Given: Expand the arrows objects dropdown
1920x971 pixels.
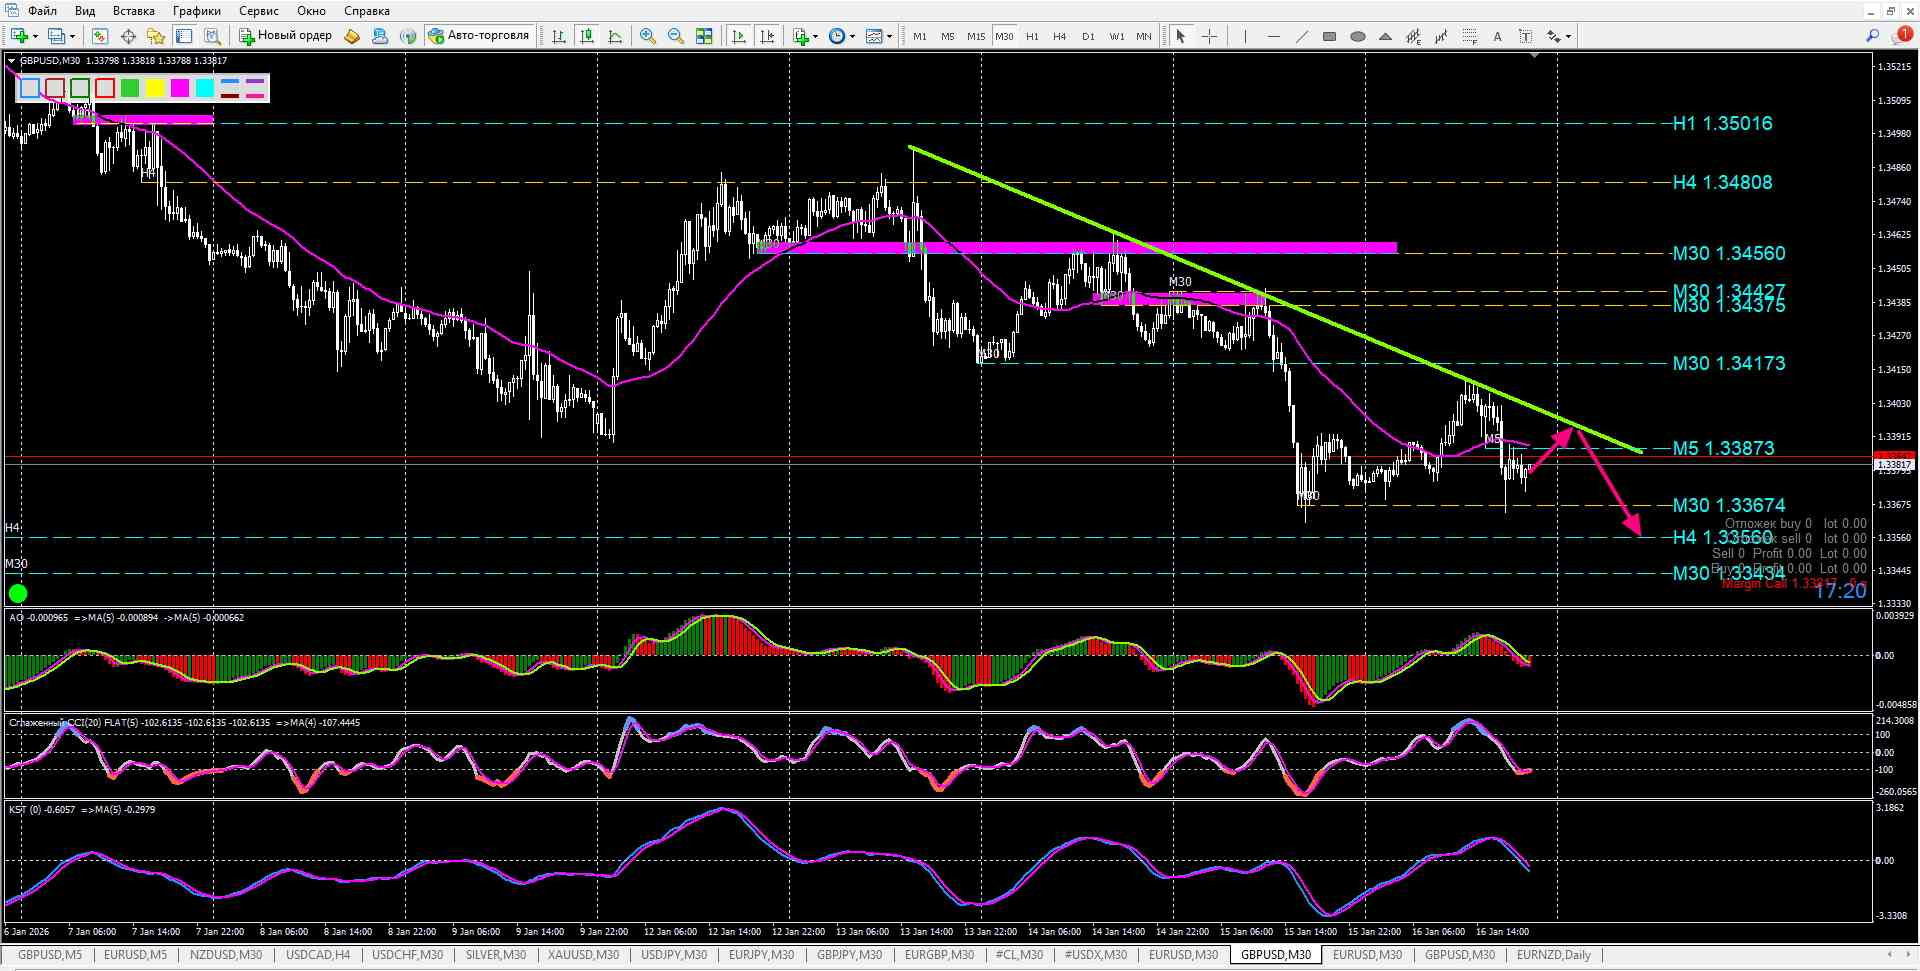Looking at the screenshot, I should (x=1568, y=36).
